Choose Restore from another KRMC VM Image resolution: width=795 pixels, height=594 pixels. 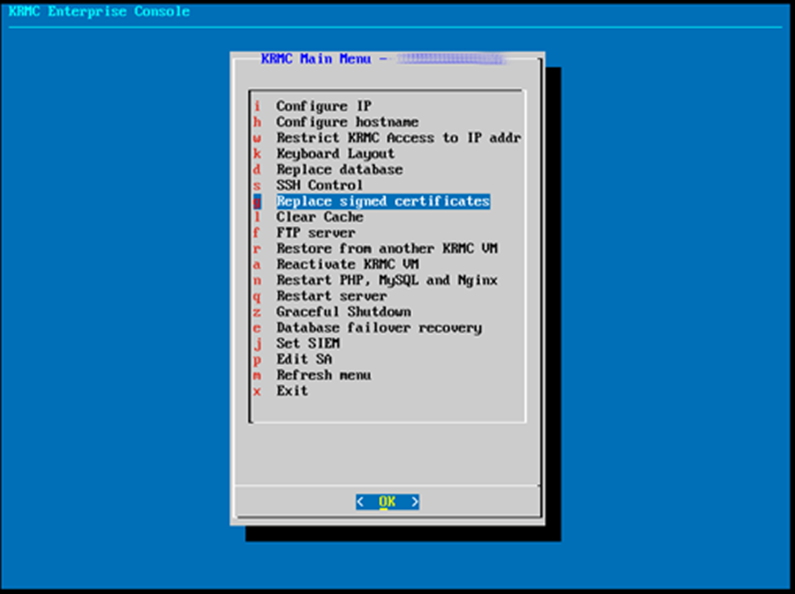click(386, 248)
